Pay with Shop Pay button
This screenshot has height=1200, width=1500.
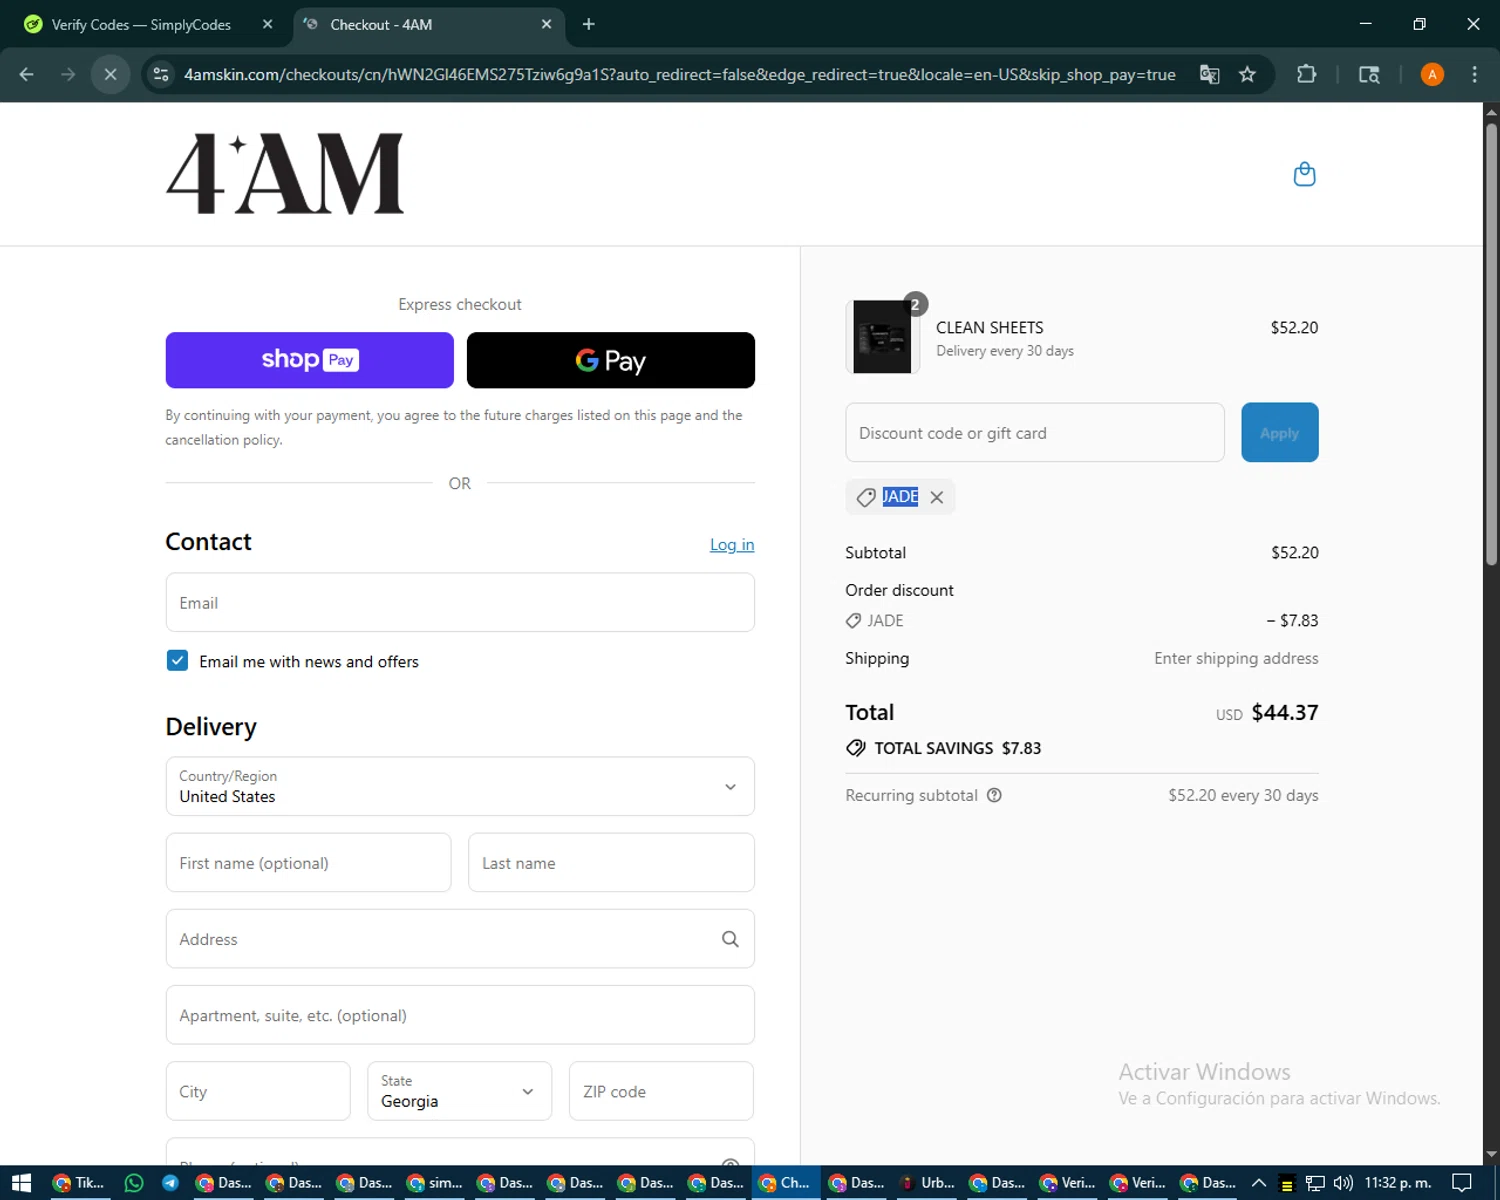click(x=310, y=360)
